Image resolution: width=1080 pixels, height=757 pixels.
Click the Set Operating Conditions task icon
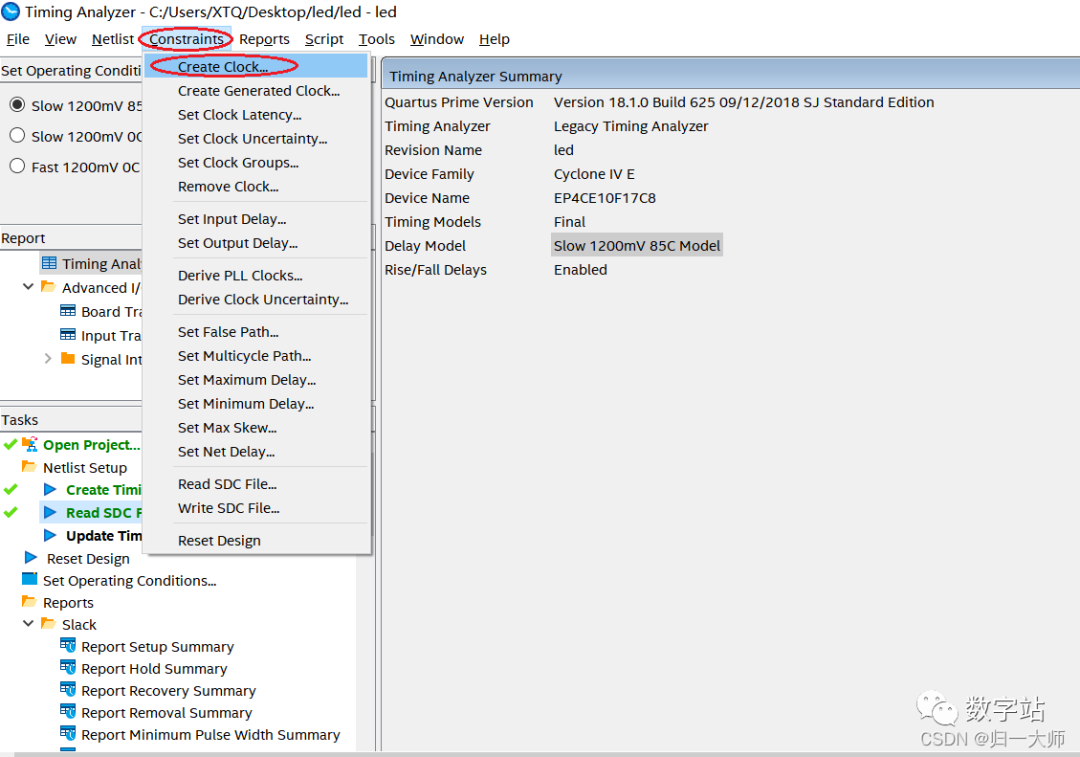[30, 579]
